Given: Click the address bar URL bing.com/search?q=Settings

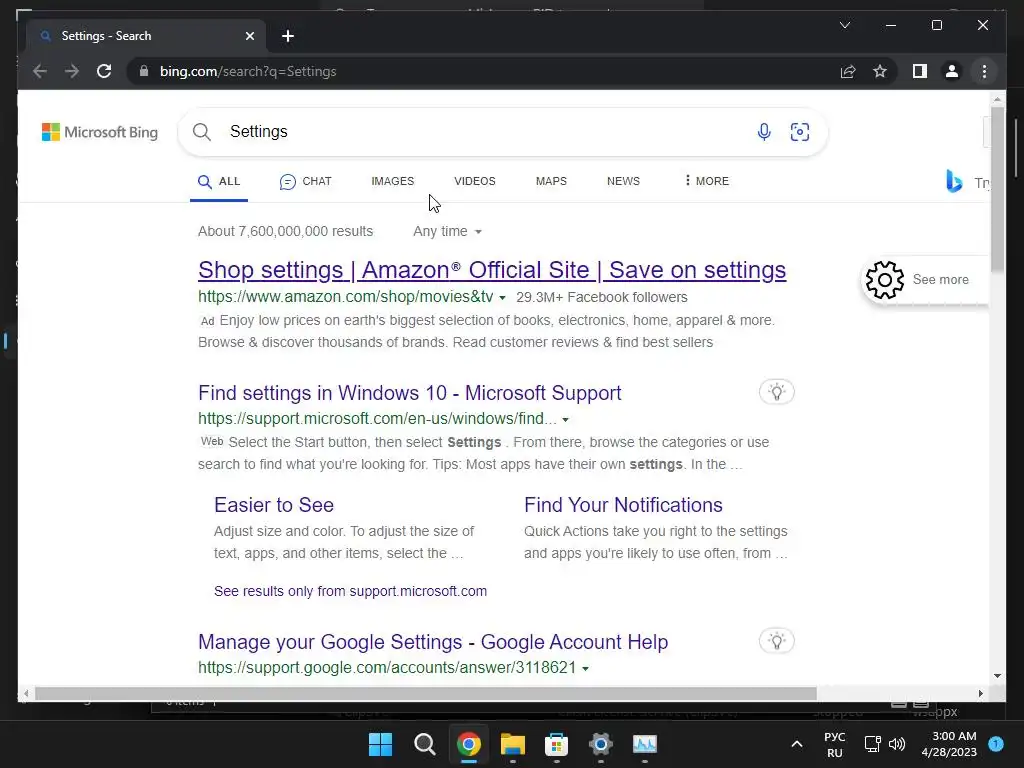Looking at the screenshot, I should tap(248, 71).
